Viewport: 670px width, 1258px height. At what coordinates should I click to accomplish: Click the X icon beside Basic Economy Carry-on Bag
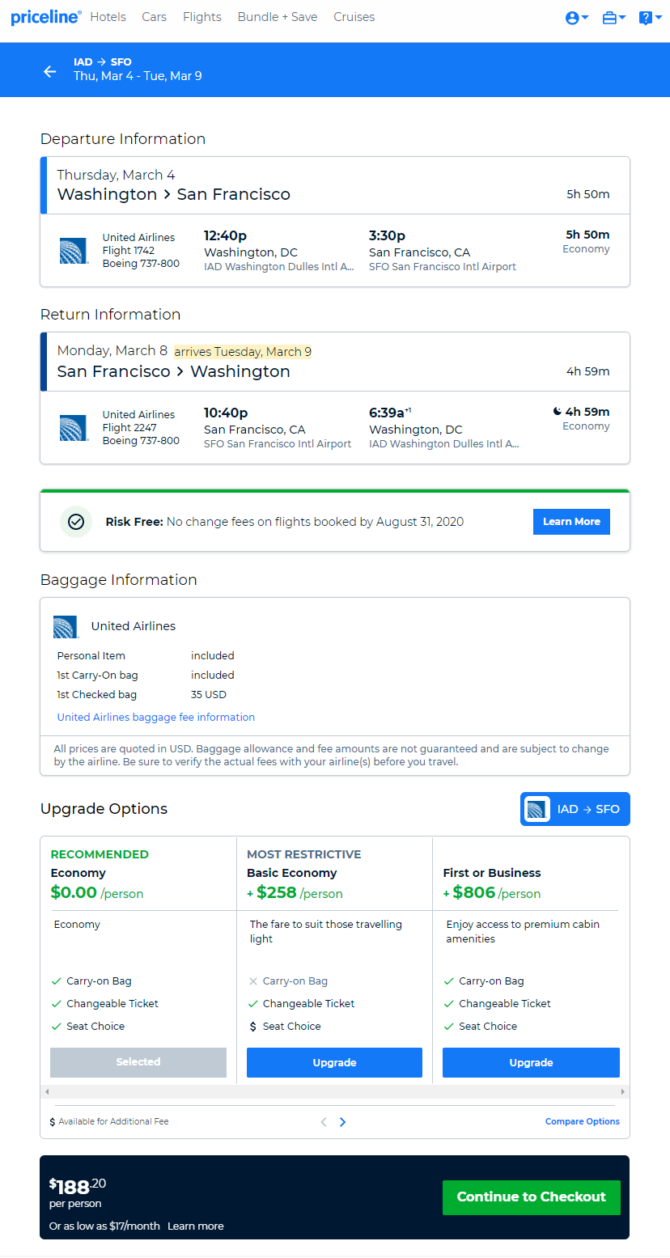tap(253, 981)
